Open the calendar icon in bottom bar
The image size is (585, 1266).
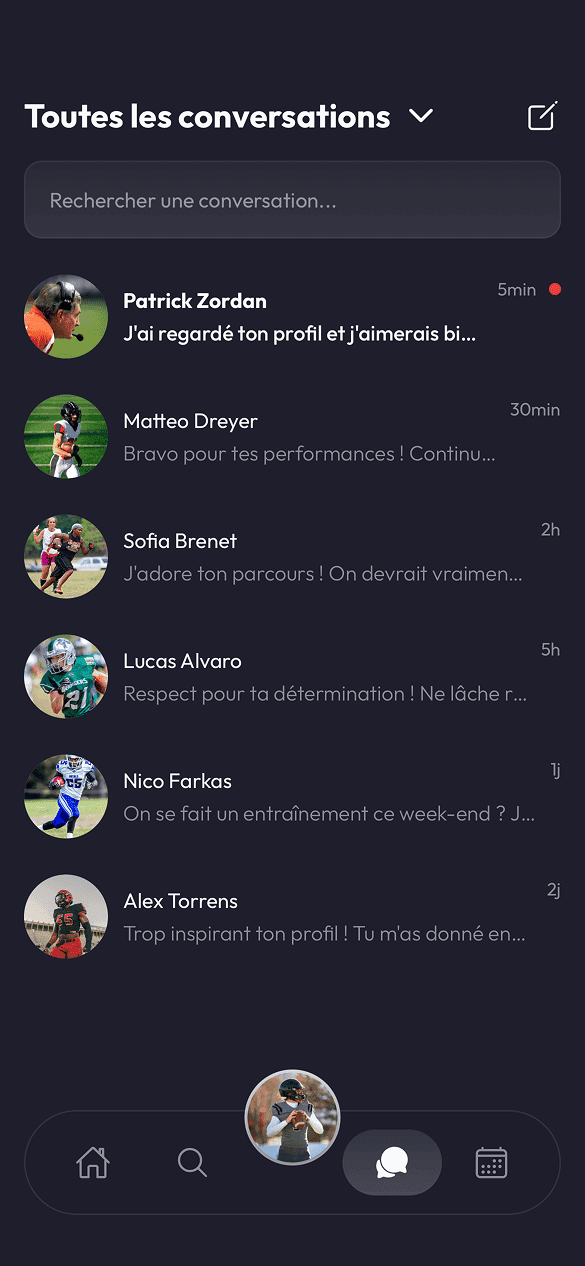tap(491, 1162)
